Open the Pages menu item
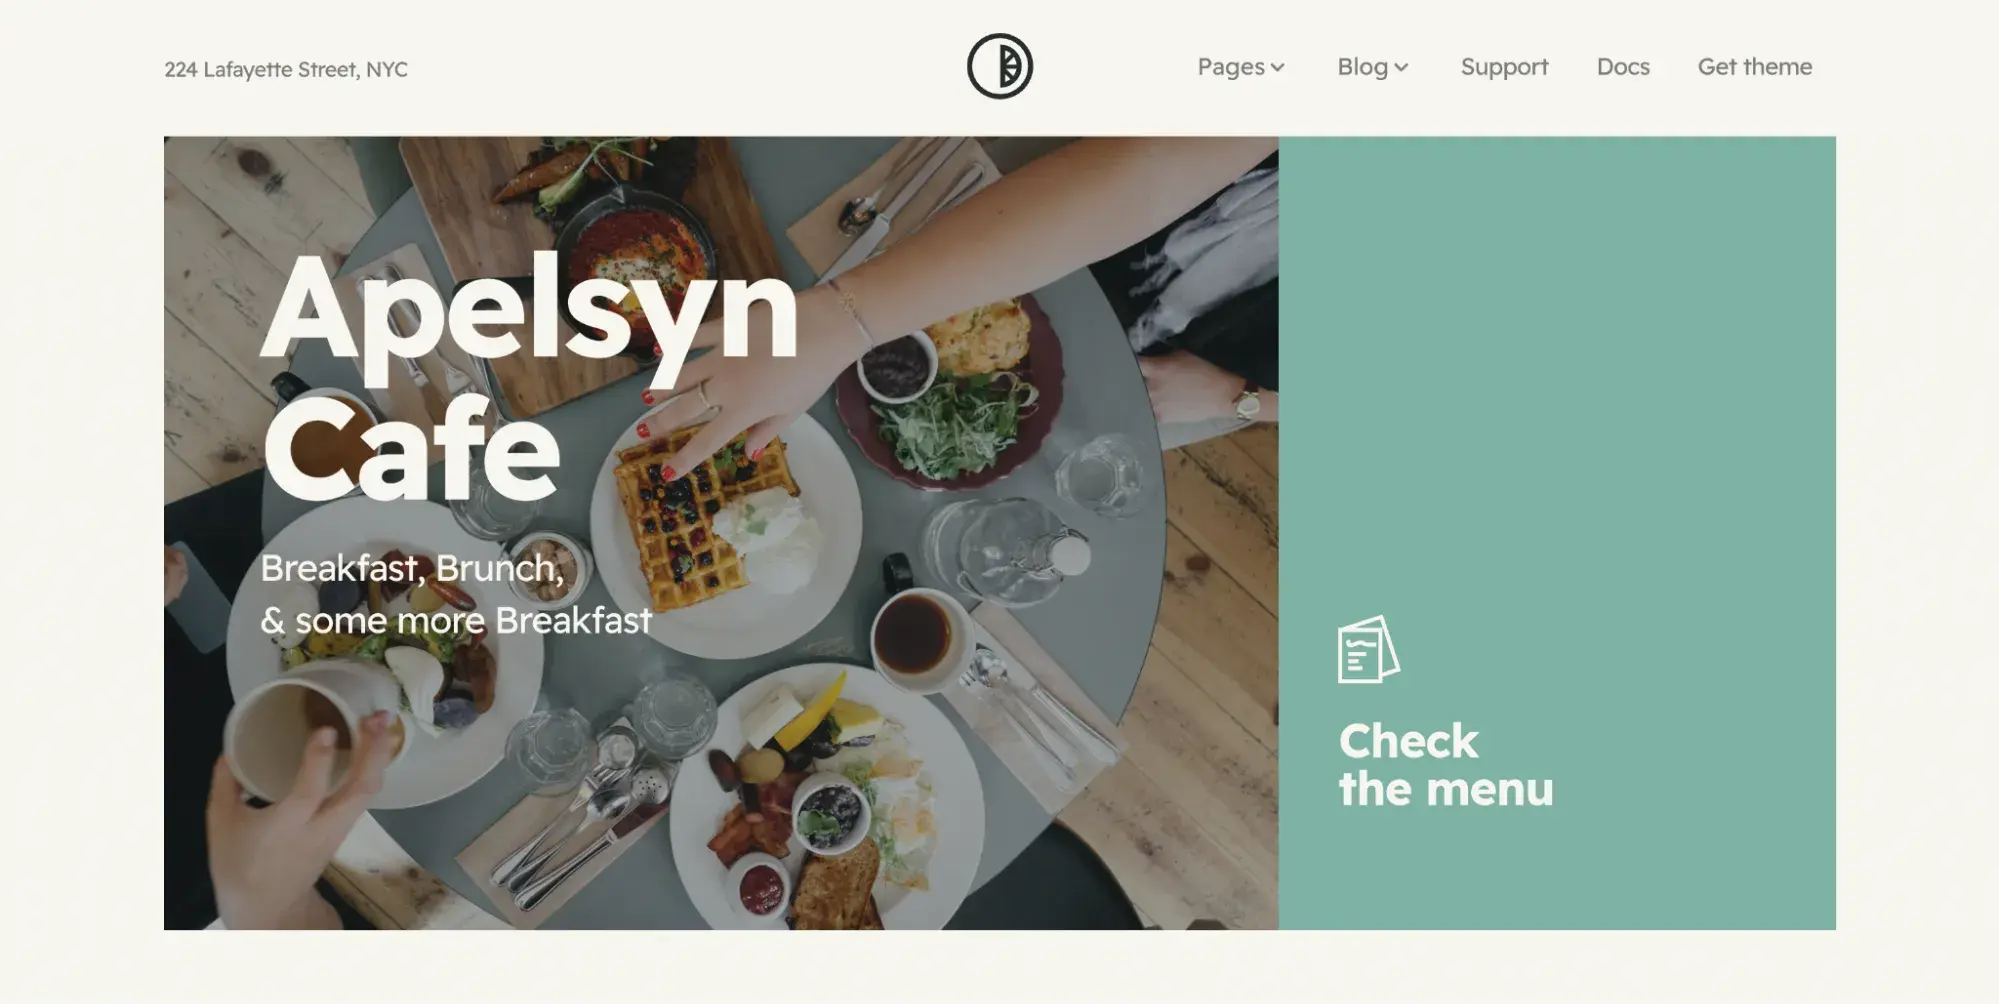The image size is (1999, 1005). pos(1231,67)
